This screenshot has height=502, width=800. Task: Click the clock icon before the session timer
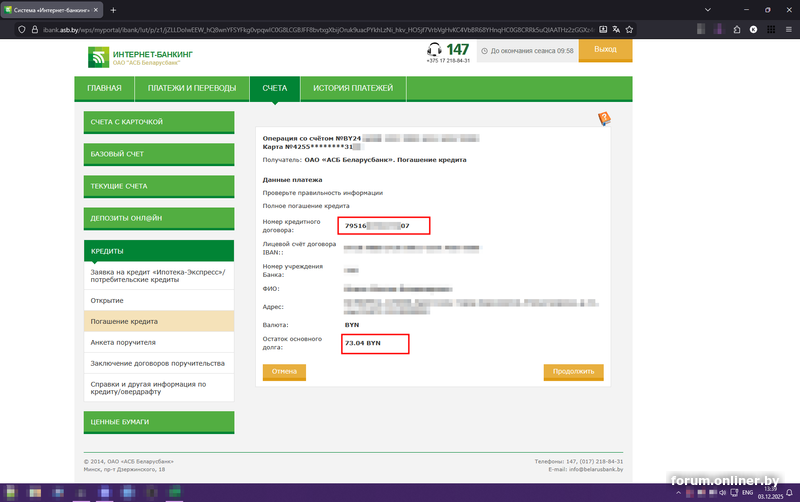(x=485, y=51)
